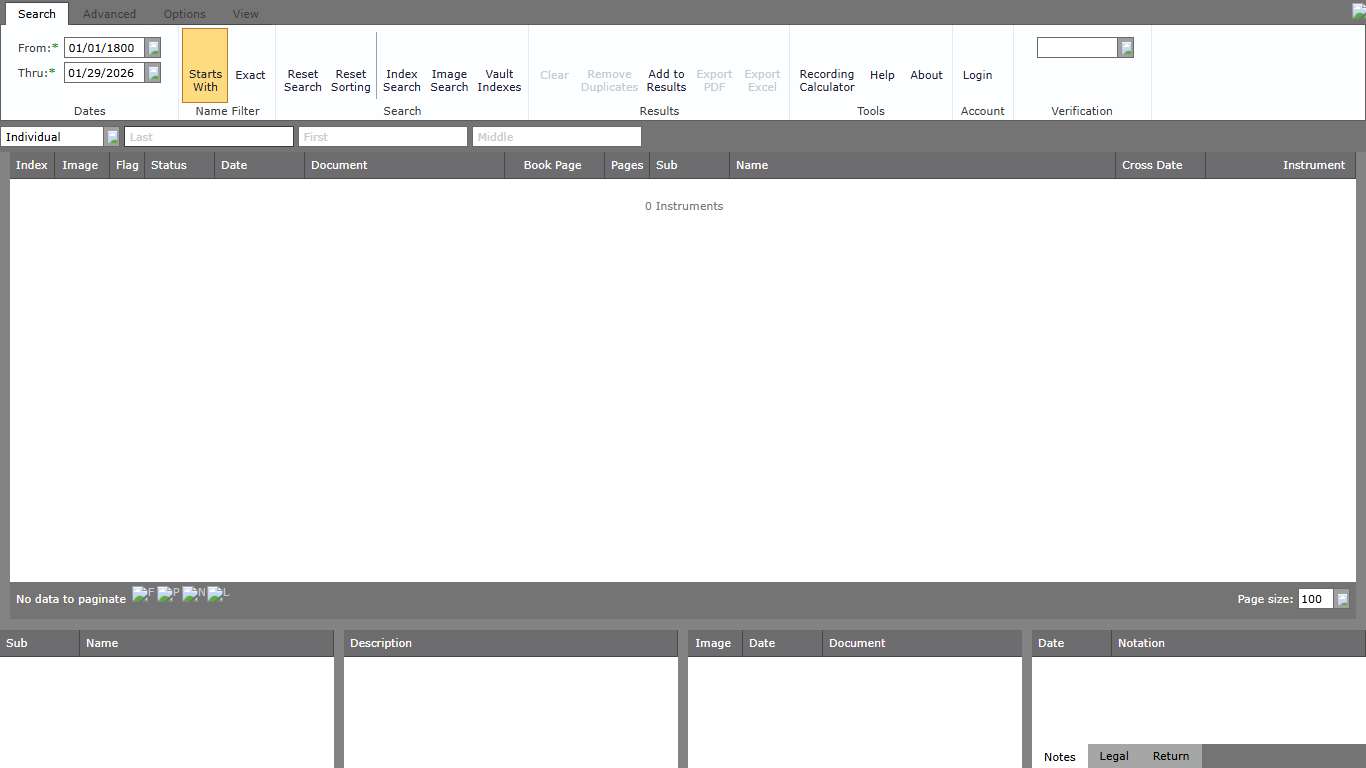Screen dimensions: 1366x768
Task: Open the Verification dropdown arrow
Action: pyautogui.click(x=1125, y=48)
